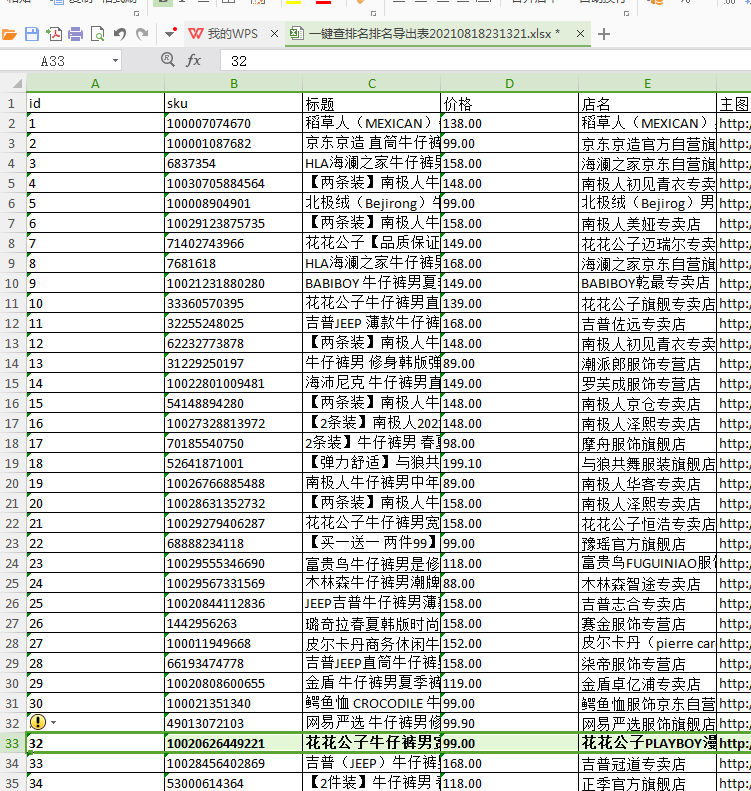Select sku cell 71402743966
The width and height of the screenshot is (751, 791).
pos(234,244)
